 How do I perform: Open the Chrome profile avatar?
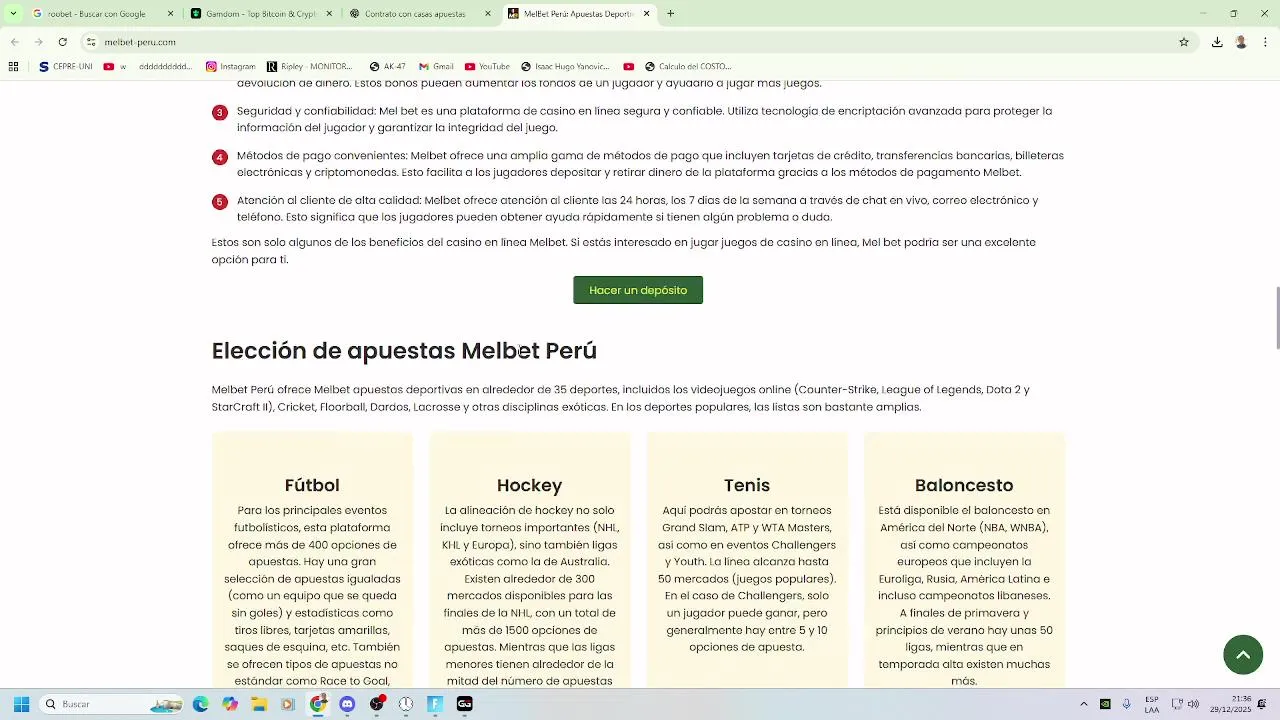[1241, 42]
